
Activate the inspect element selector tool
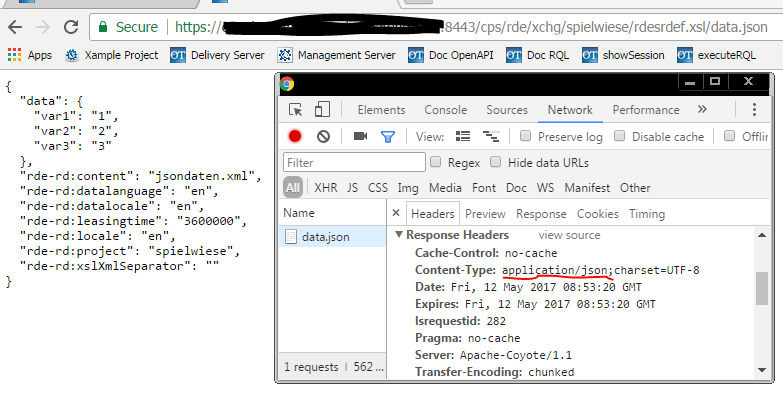pyautogui.click(x=296, y=110)
